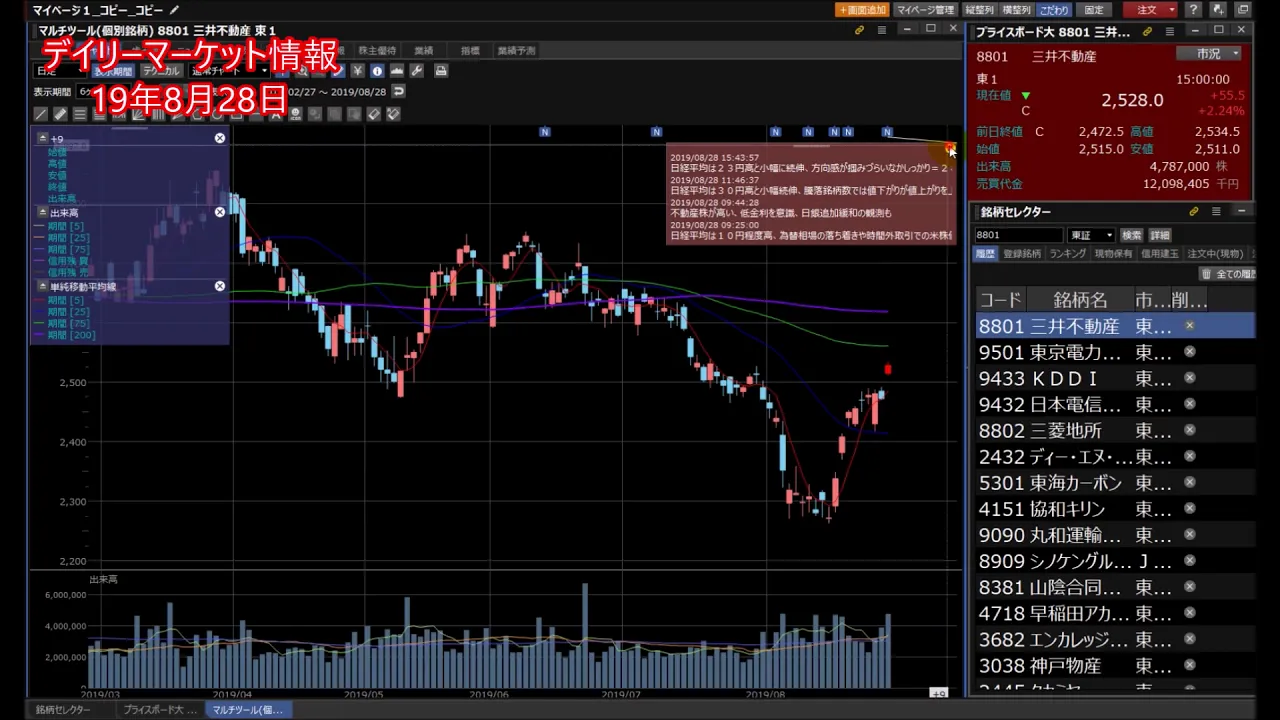The width and height of the screenshot is (1280, 720).
Task: Click the overlapping windows icon at top right
Action: pos(1244,10)
